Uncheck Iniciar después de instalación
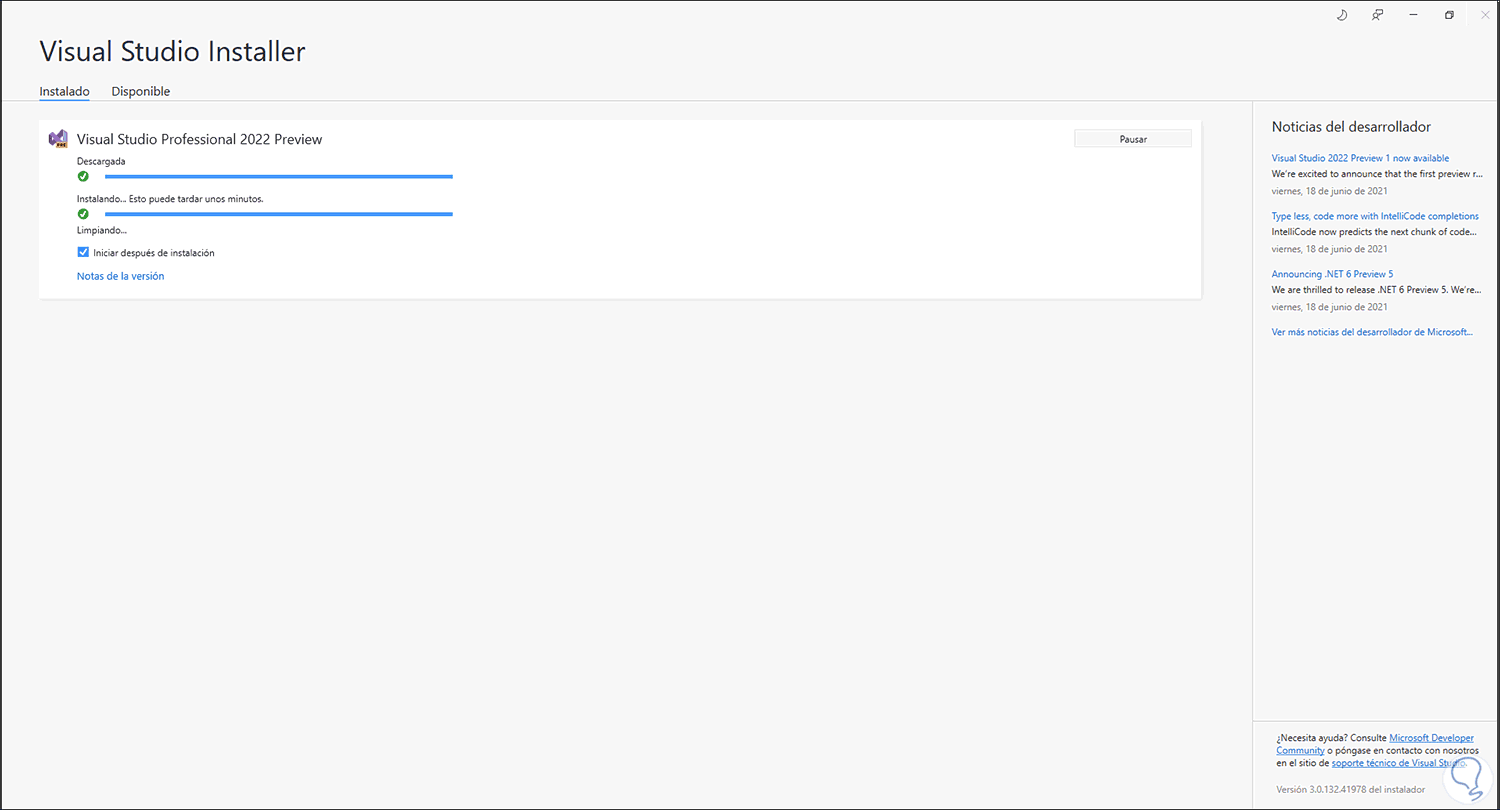 (83, 253)
